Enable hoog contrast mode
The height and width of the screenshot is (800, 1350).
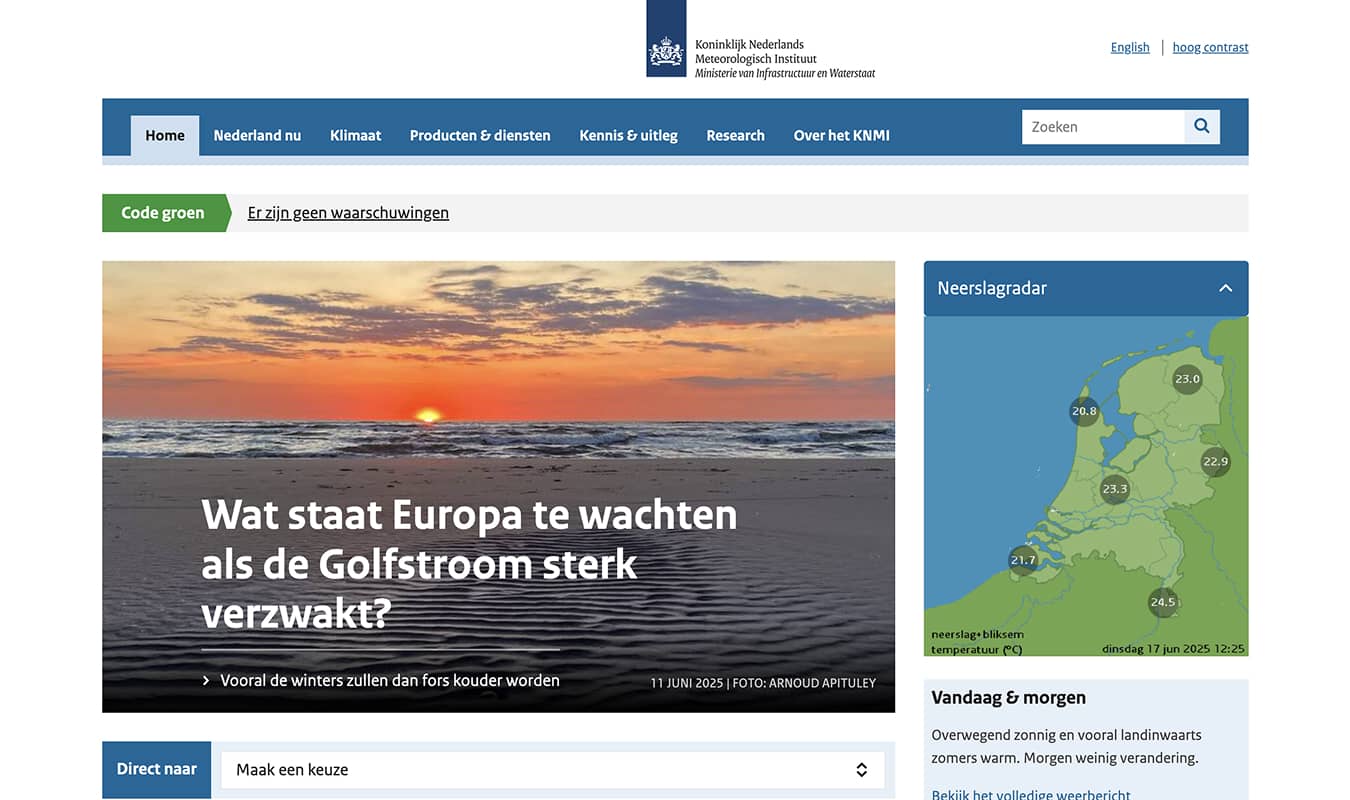[x=1210, y=47]
